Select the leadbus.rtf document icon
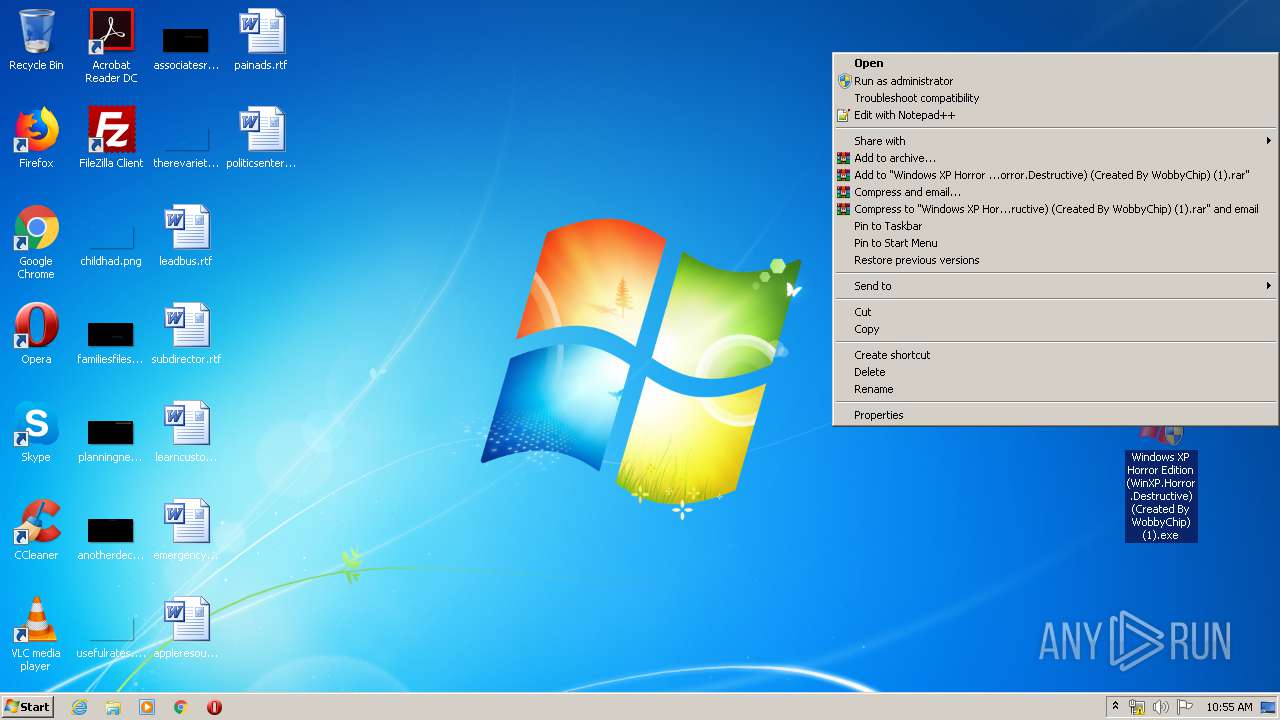This screenshot has width=1280, height=720. point(186,236)
